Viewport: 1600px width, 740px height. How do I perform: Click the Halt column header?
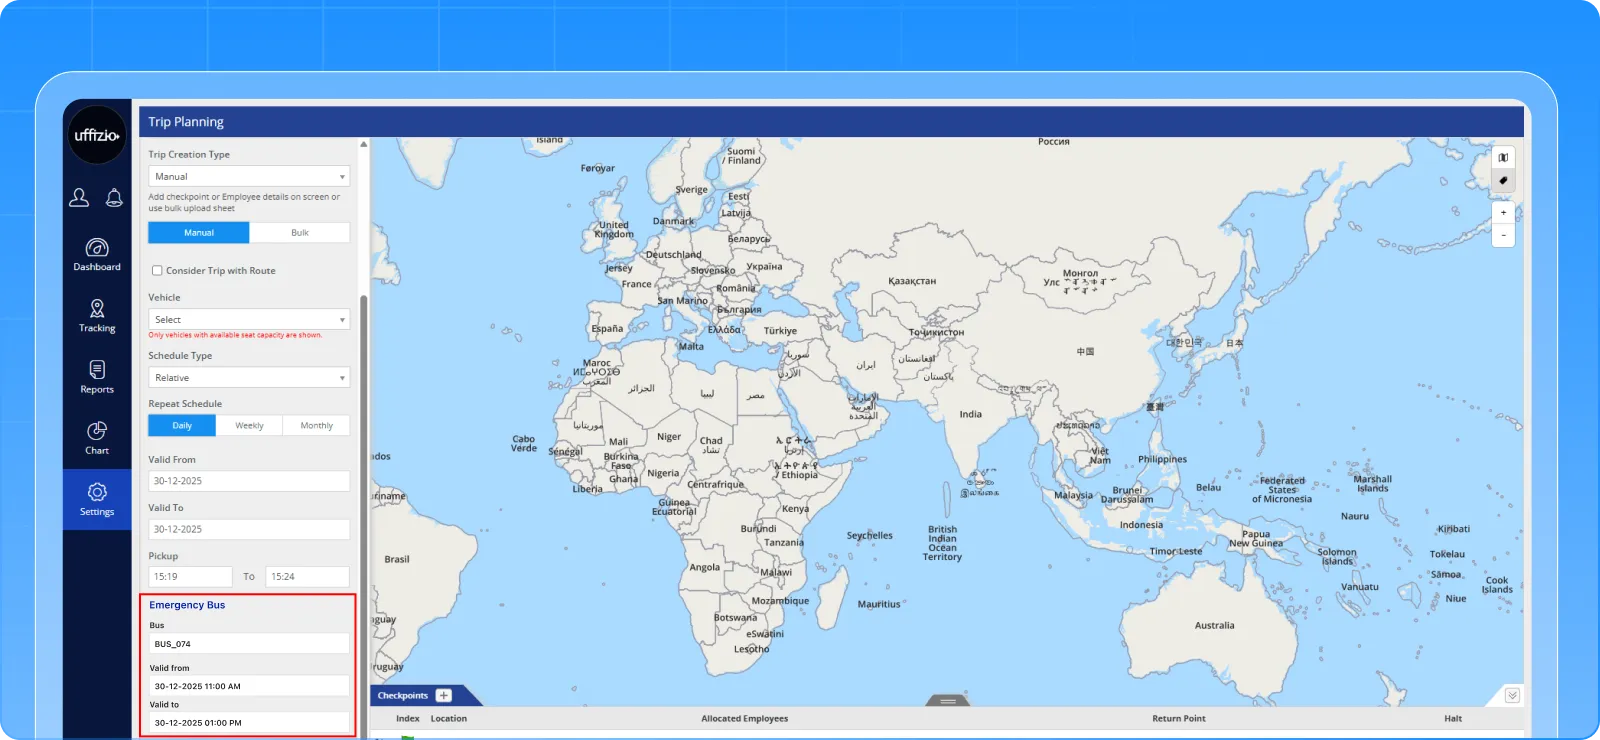click(1453, 719)
